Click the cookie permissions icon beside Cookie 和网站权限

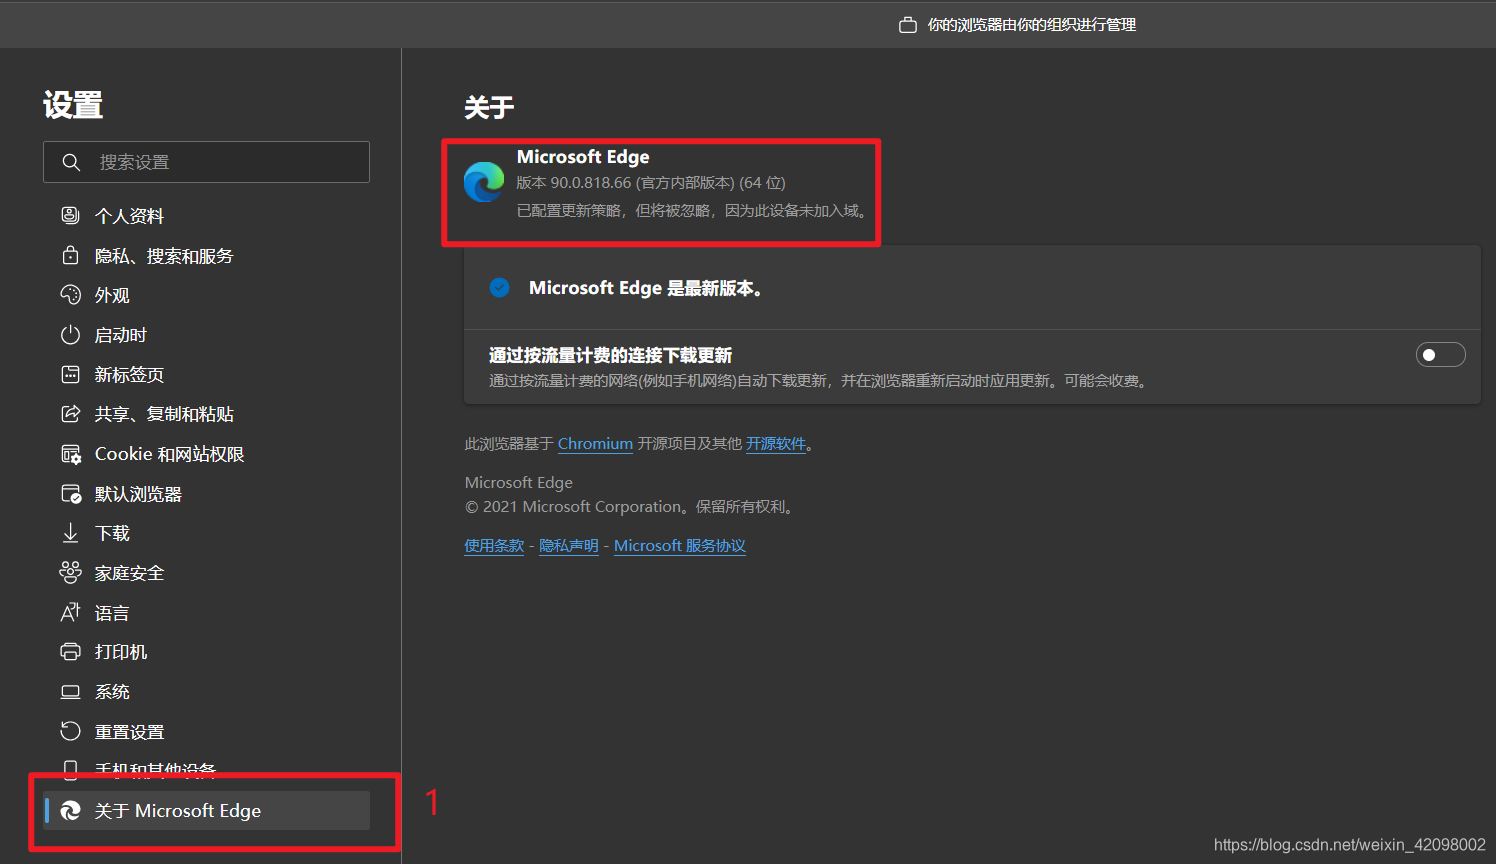click(71, 454)
